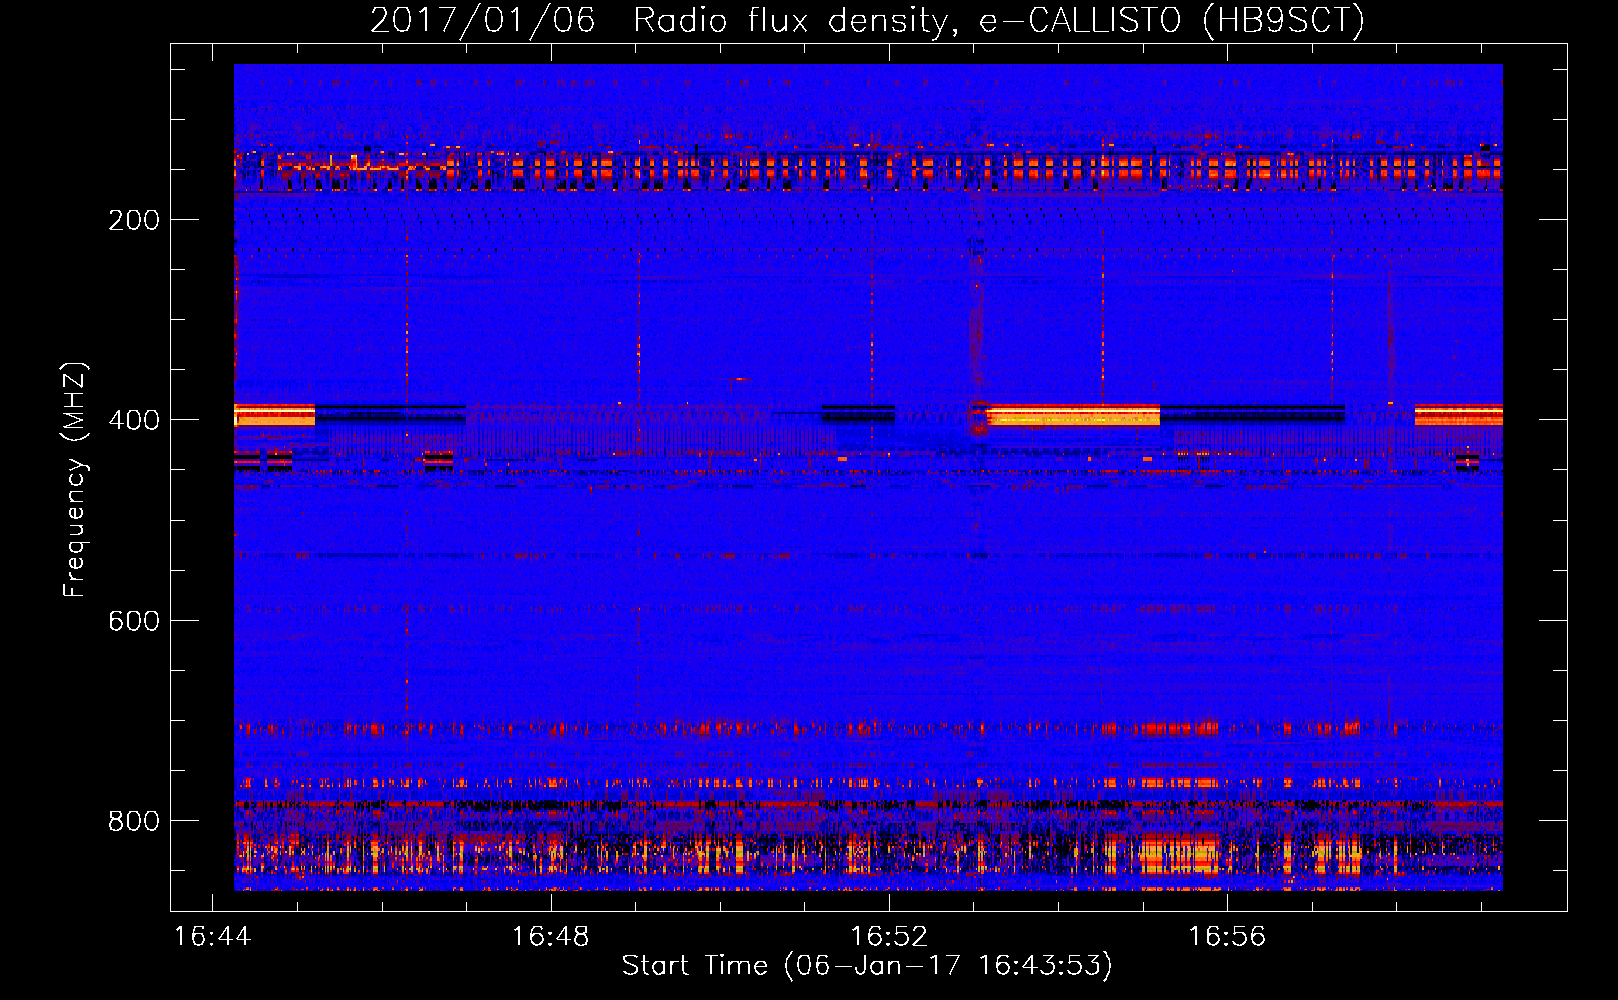Viewport: 1618px width, 1000px height.
Task: Click the date "2017/01/06" in the title
Action: [x=483, y=21]
